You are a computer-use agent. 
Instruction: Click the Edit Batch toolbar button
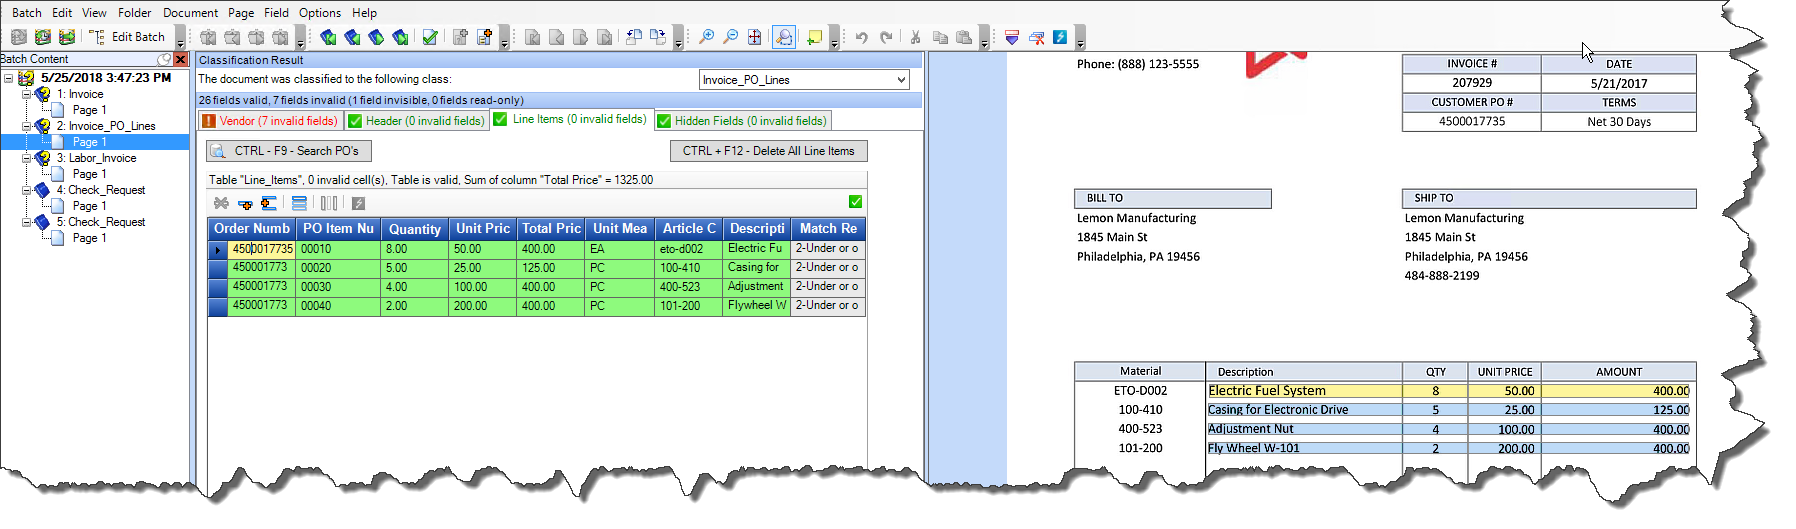tap(127, 37)
